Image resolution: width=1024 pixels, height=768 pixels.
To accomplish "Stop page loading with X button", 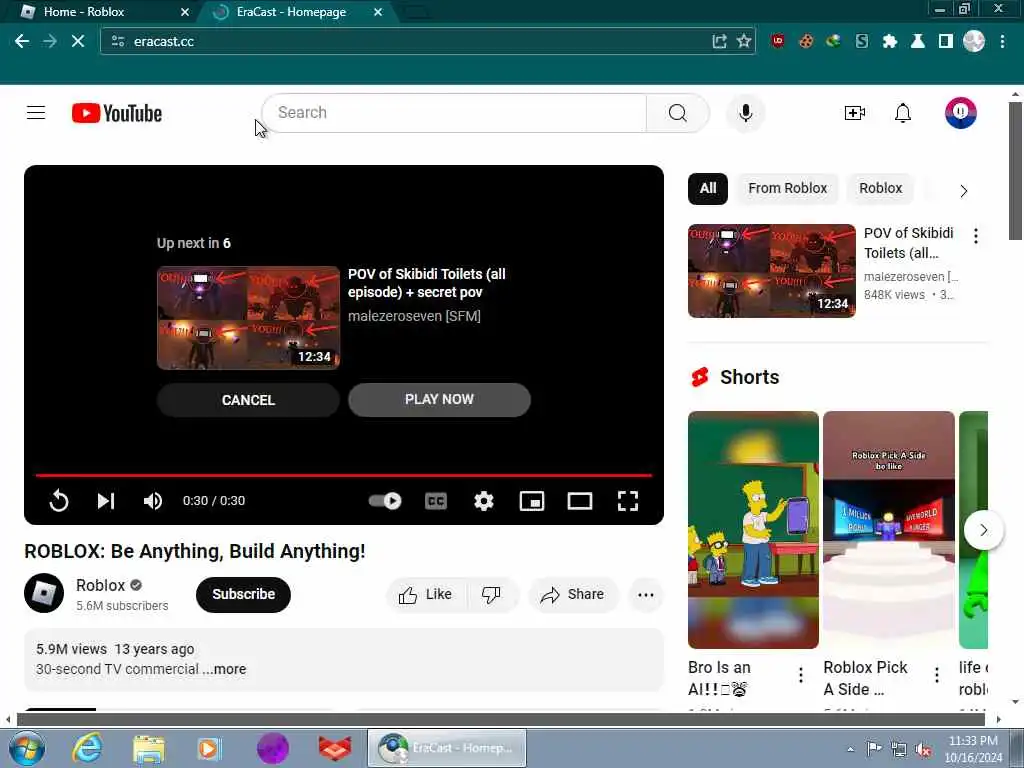I will click(78, 41).
